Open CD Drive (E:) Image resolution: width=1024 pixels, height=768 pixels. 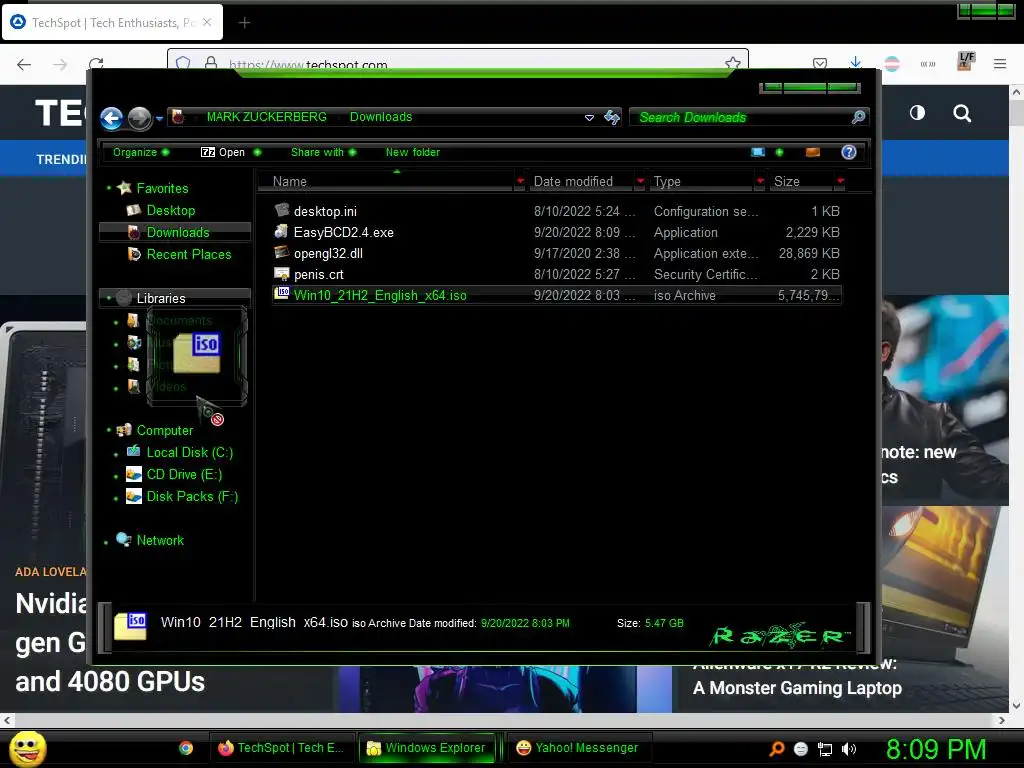[184, 474]
